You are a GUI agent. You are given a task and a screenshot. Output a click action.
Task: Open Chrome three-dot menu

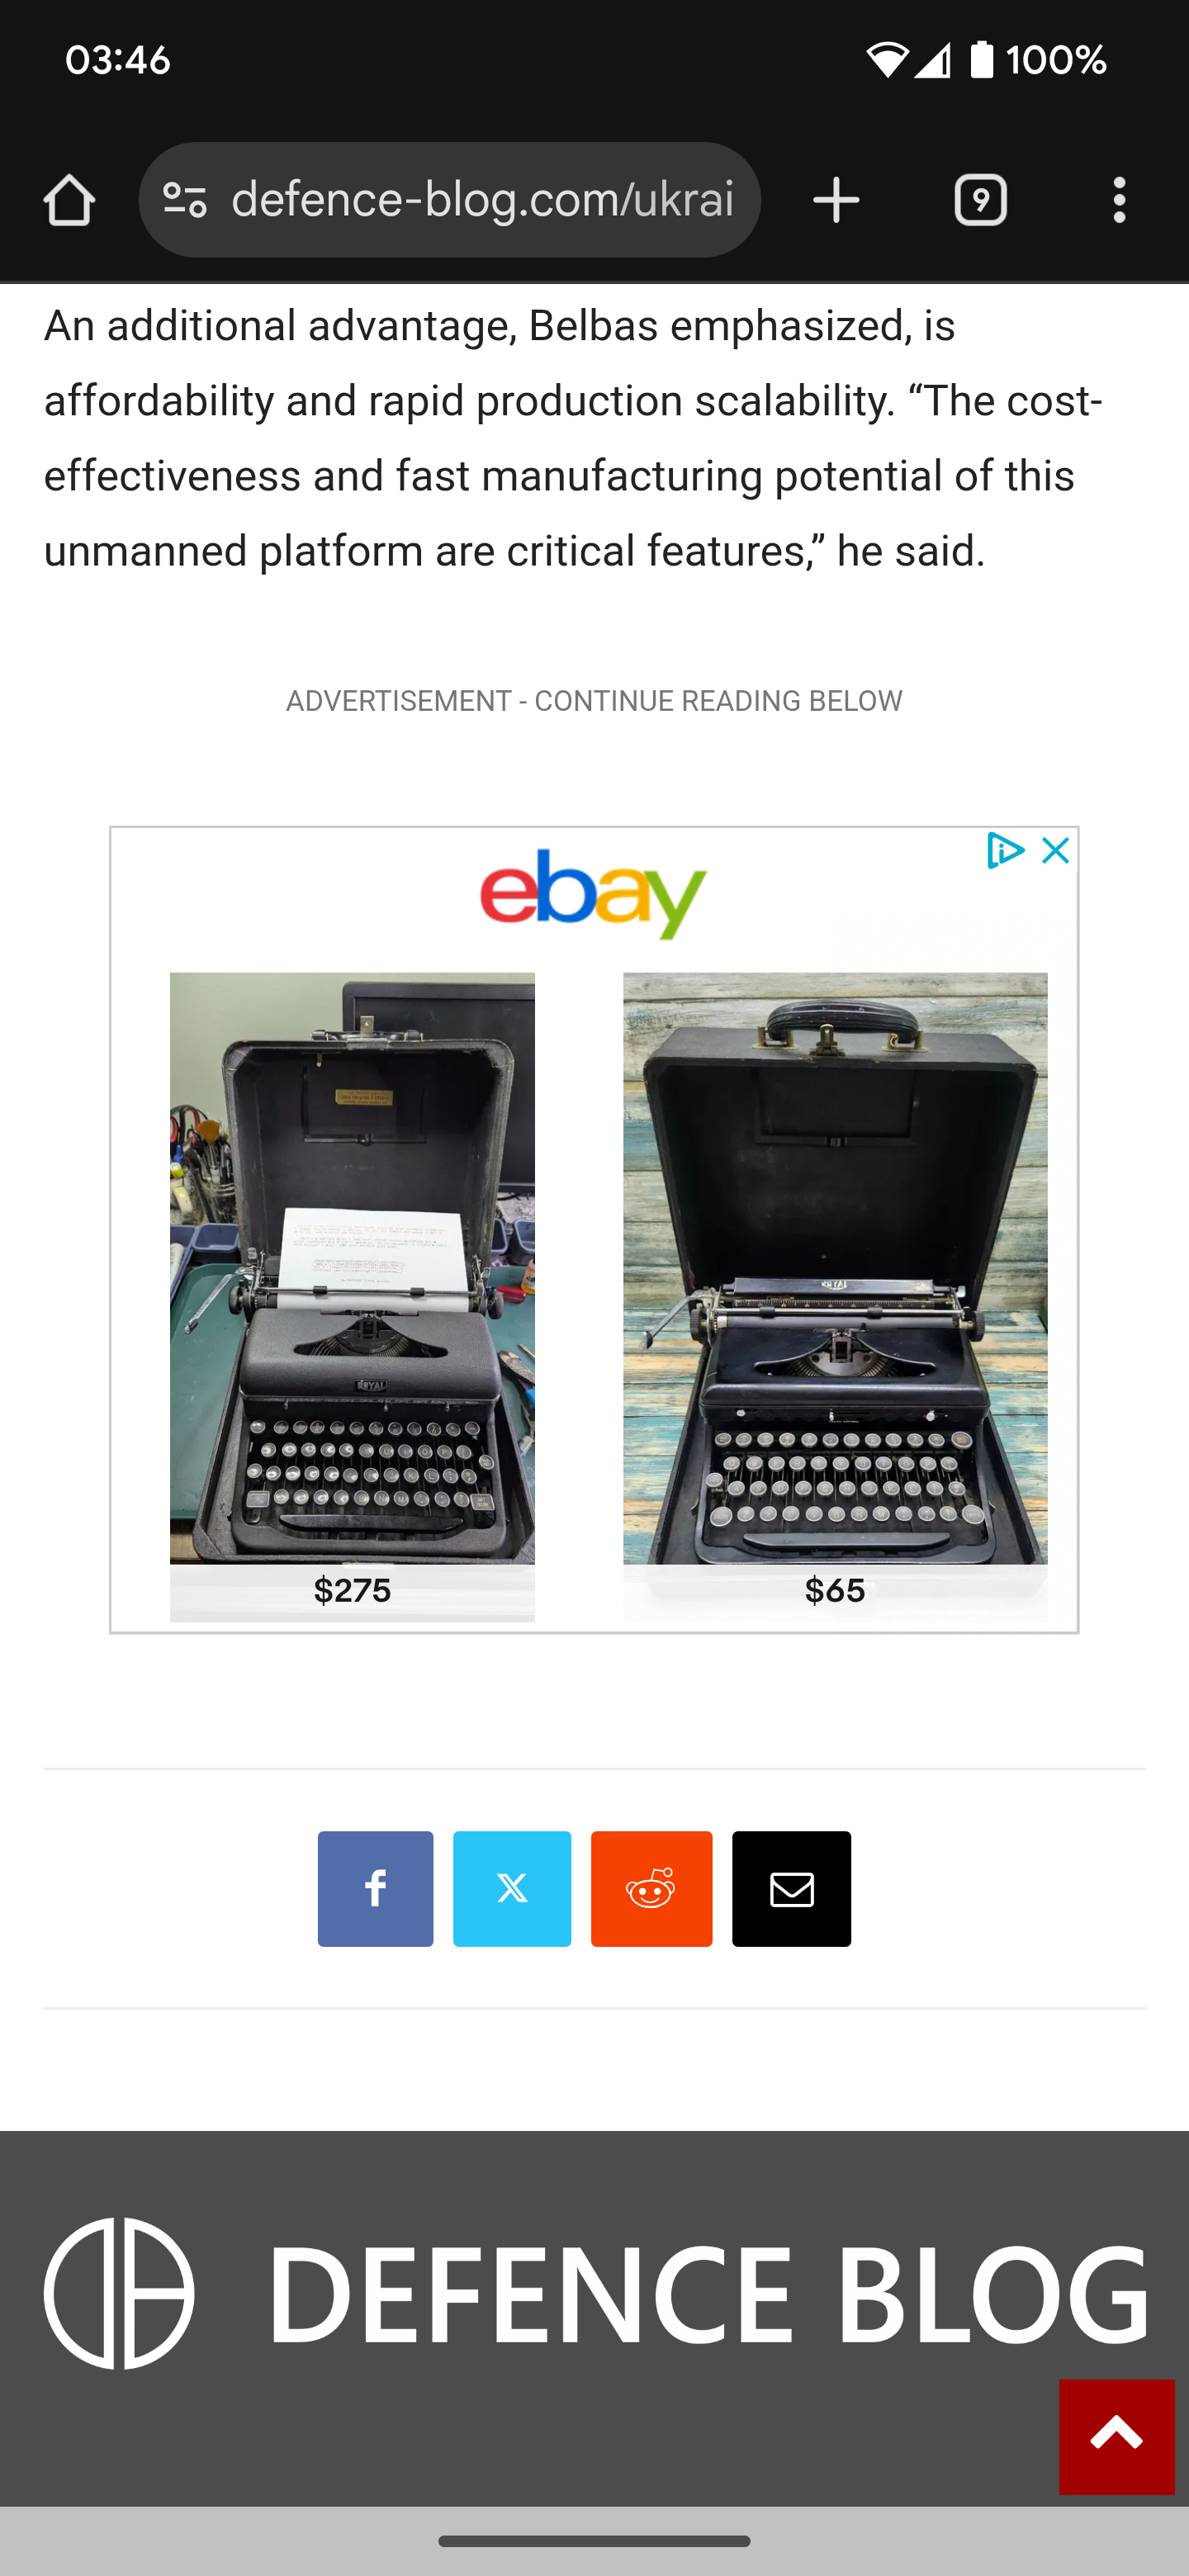tap(1119, 201)
